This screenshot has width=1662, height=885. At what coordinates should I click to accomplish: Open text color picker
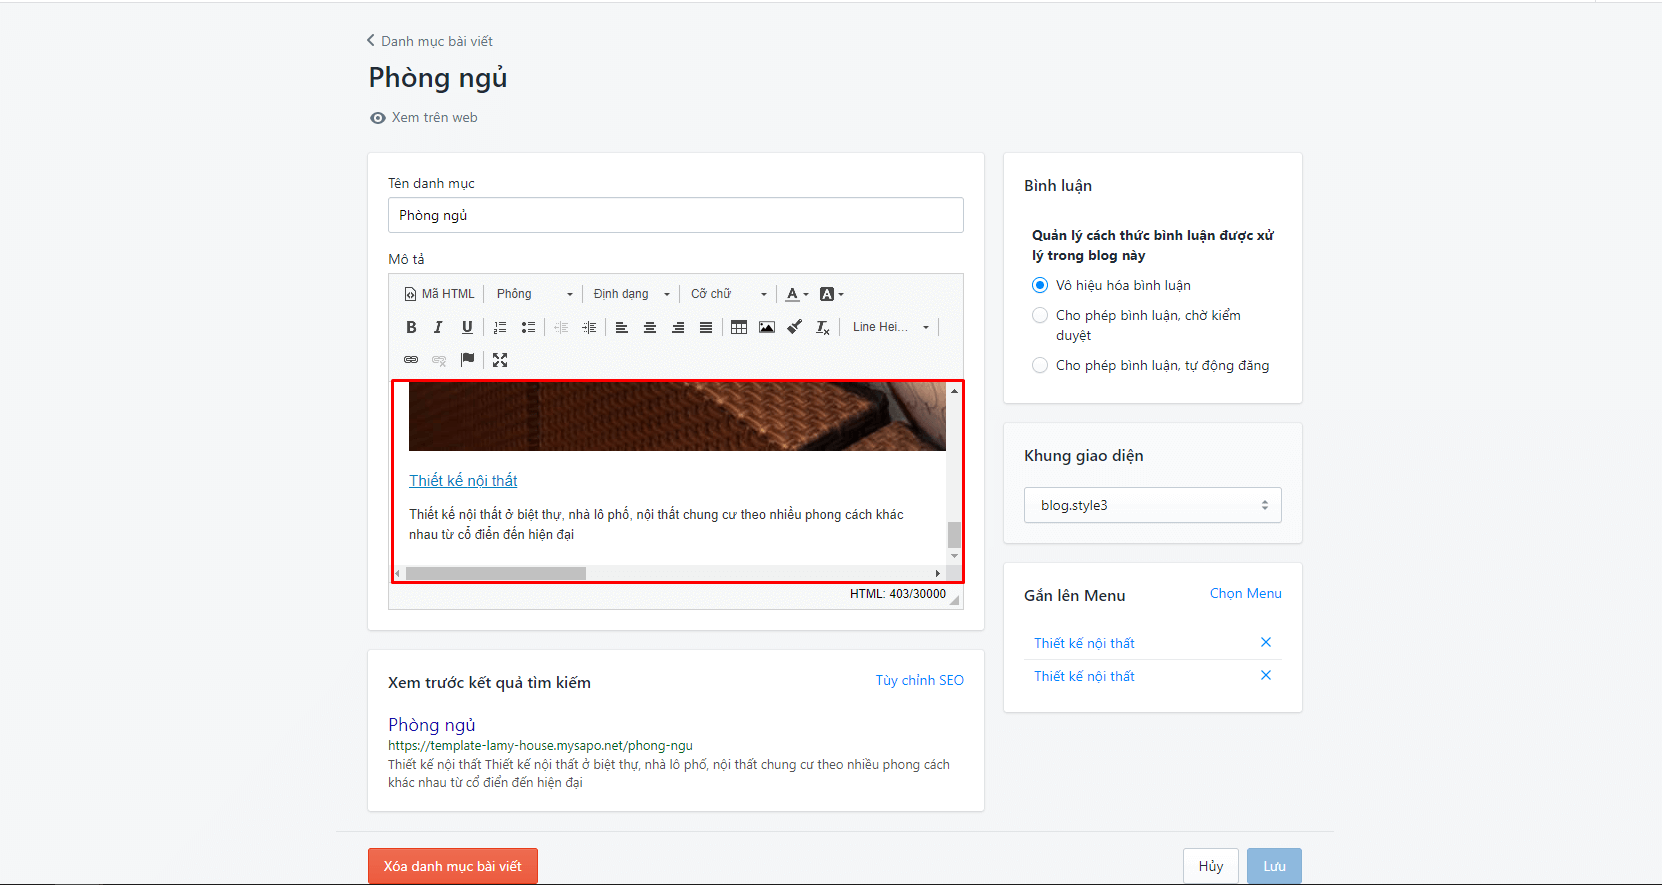point(797,294)
